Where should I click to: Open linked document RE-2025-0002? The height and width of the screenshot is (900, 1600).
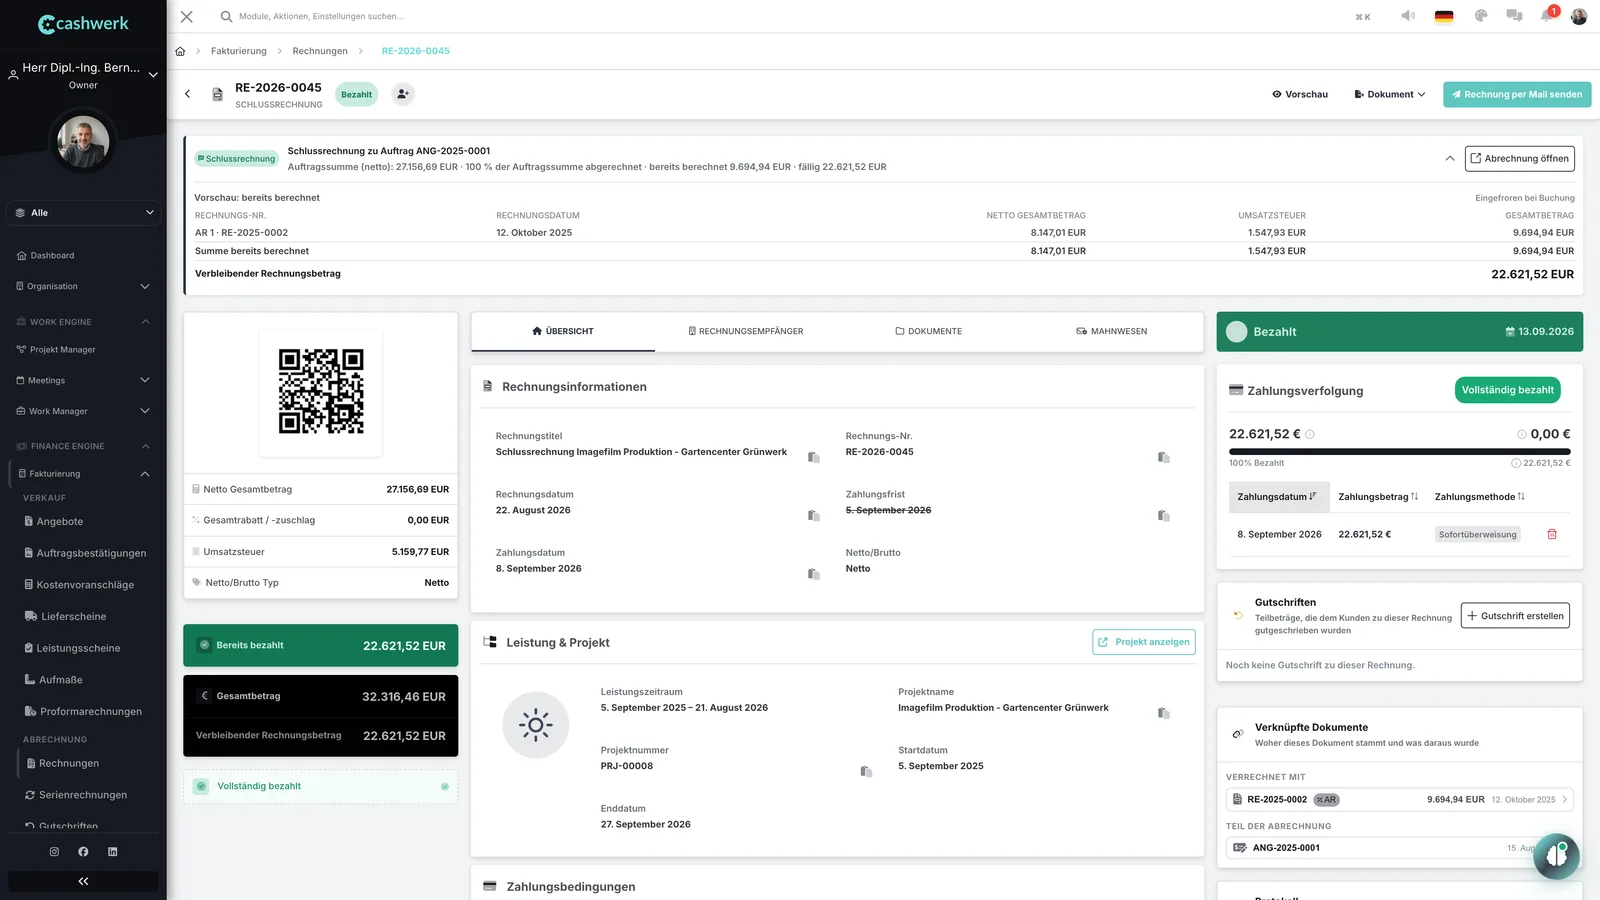pos(1399,800)
